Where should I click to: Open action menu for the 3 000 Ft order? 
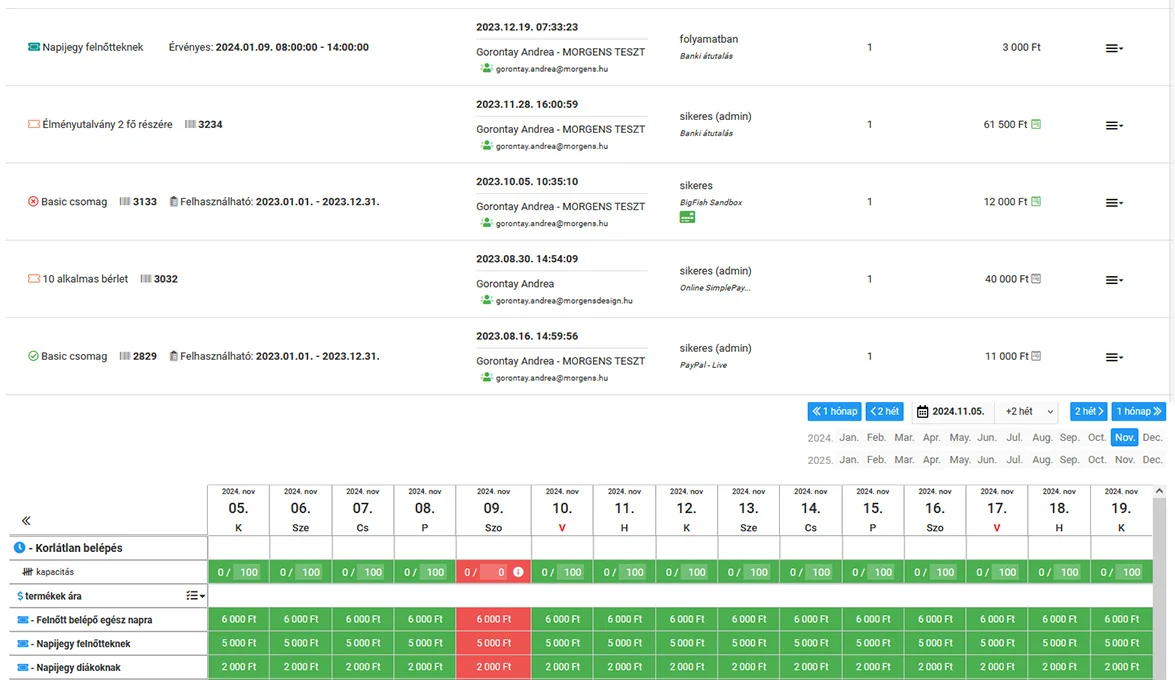(x=1114, y=48)
